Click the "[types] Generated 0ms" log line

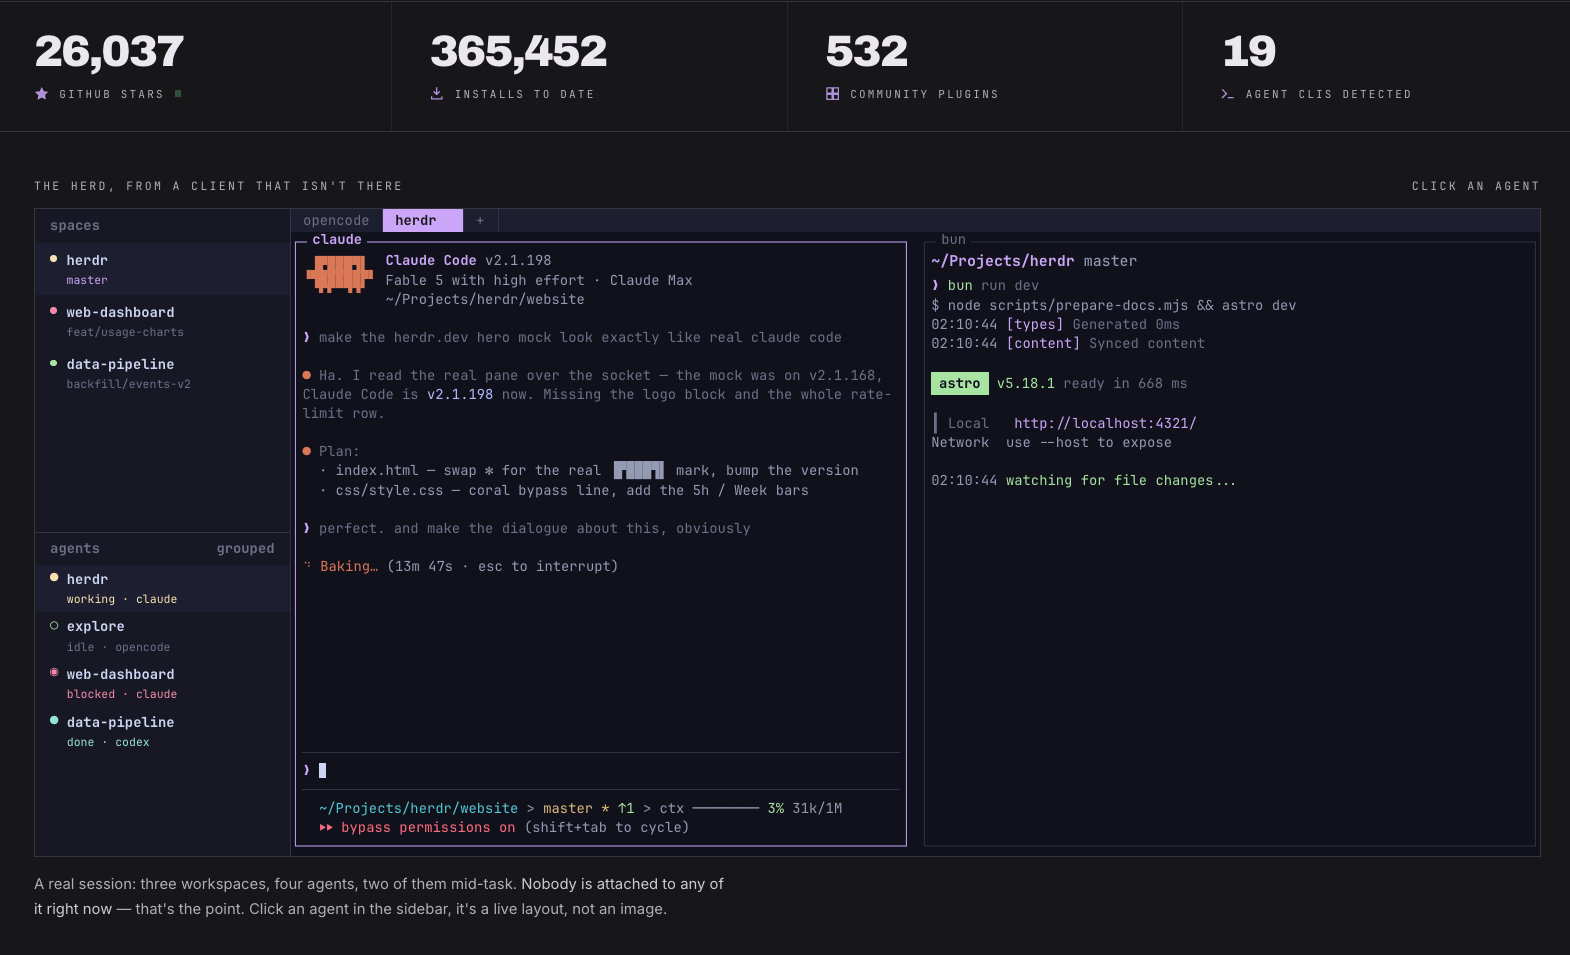(x=1093, y=324)
